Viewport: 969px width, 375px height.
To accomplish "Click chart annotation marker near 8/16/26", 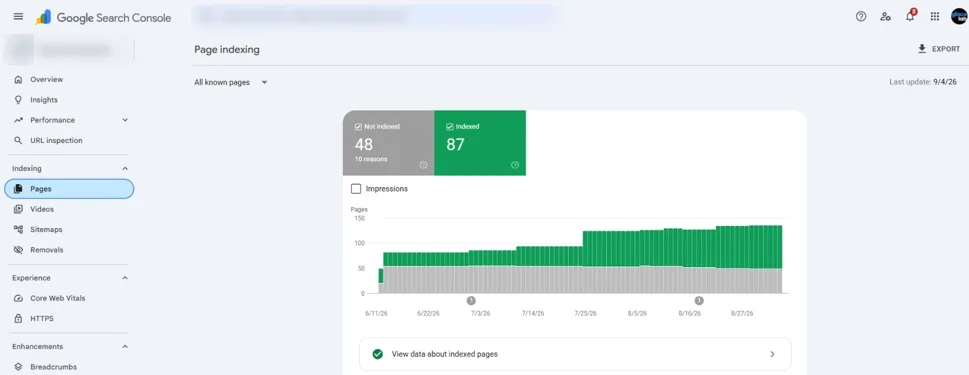I will point(699,300).
